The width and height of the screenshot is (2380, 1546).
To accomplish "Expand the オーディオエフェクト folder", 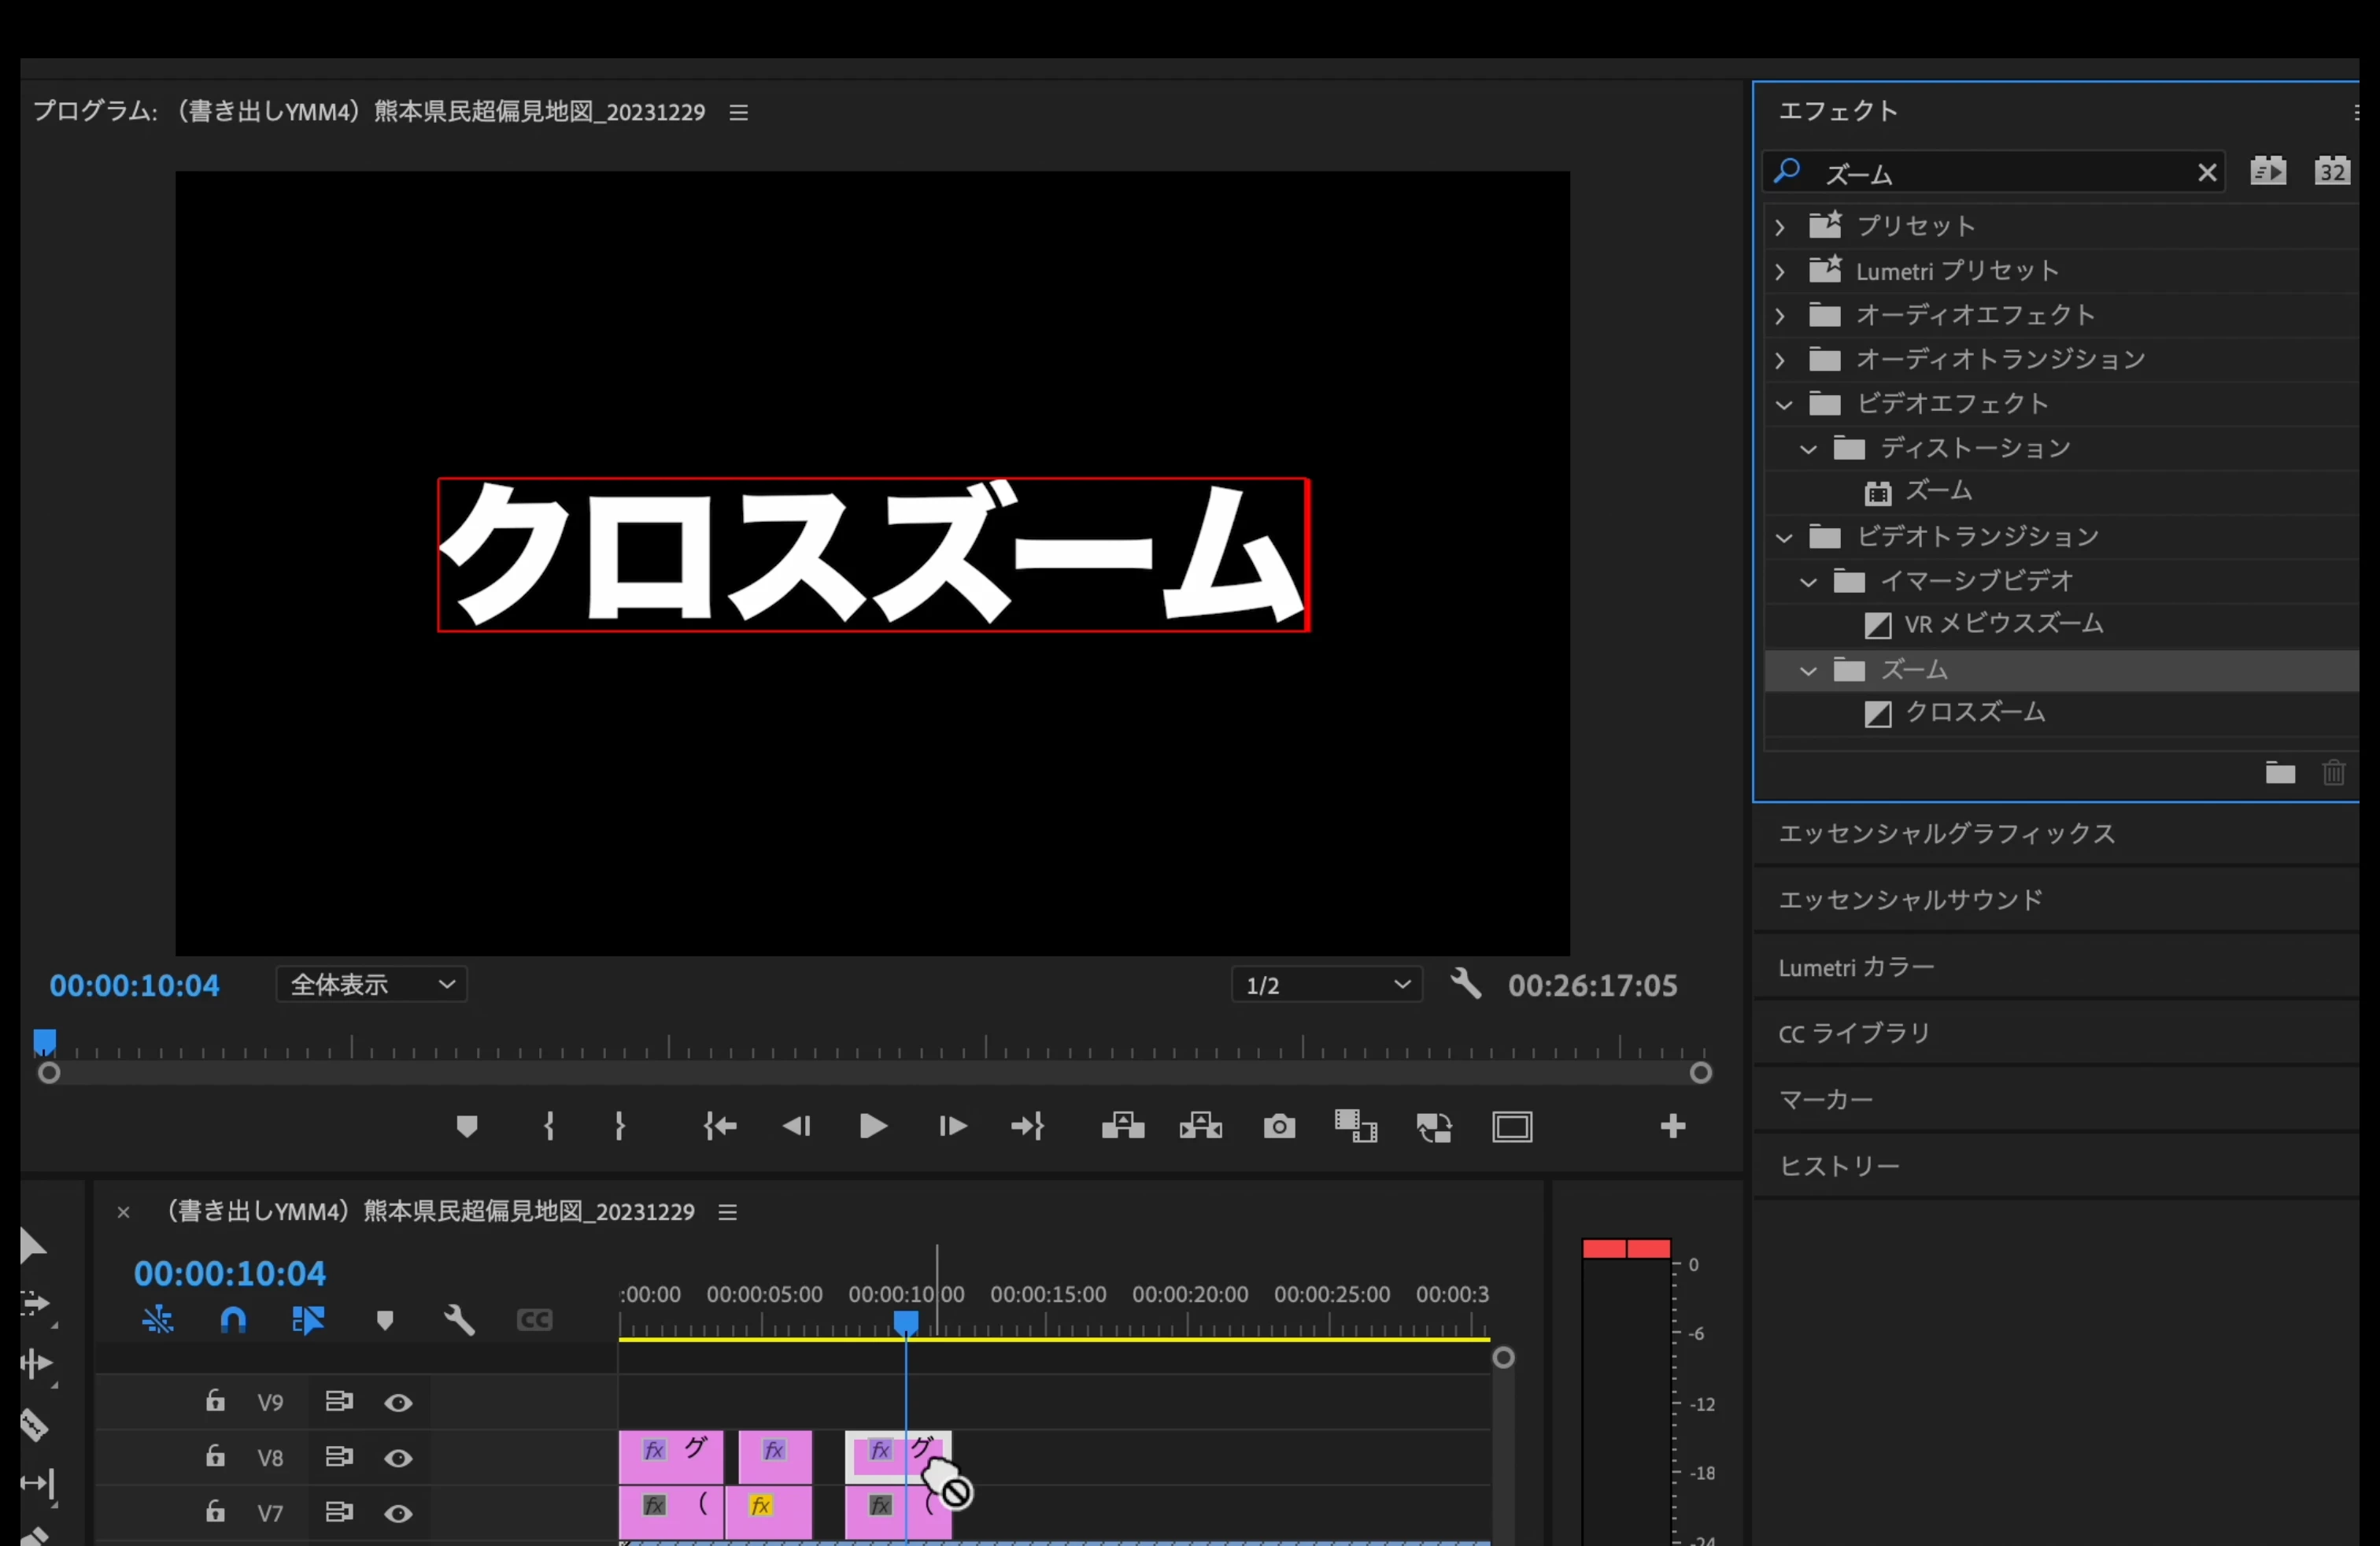I will 1780,316.
